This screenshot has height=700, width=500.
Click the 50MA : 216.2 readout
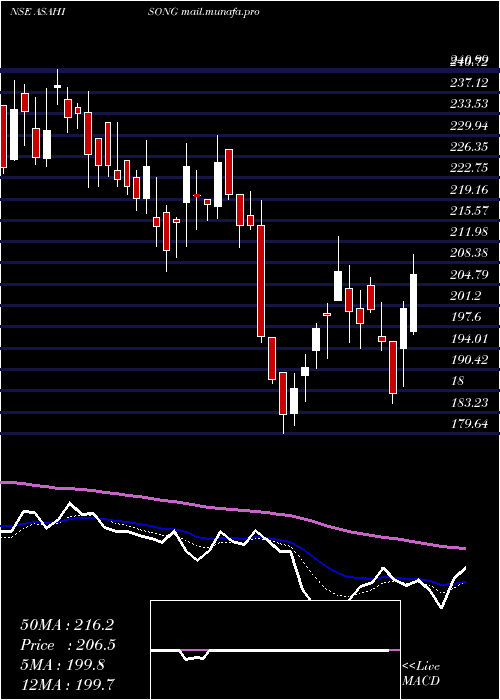(x=67, y=625)
